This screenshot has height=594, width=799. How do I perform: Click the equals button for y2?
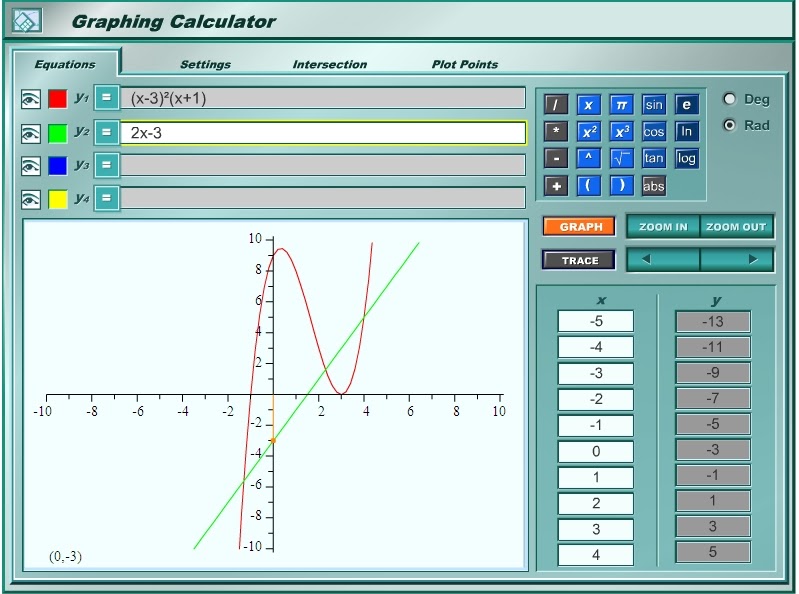(x=106, y=132)
